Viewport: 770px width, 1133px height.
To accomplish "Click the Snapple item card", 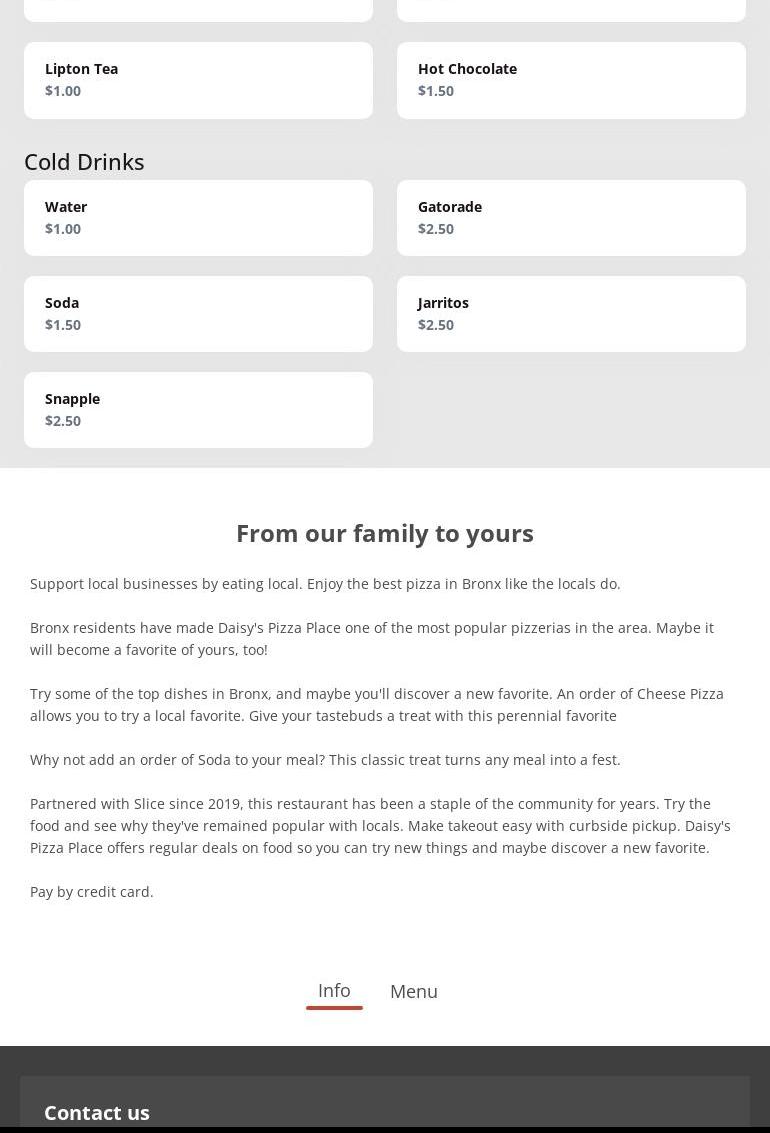I will pos(198,410).
